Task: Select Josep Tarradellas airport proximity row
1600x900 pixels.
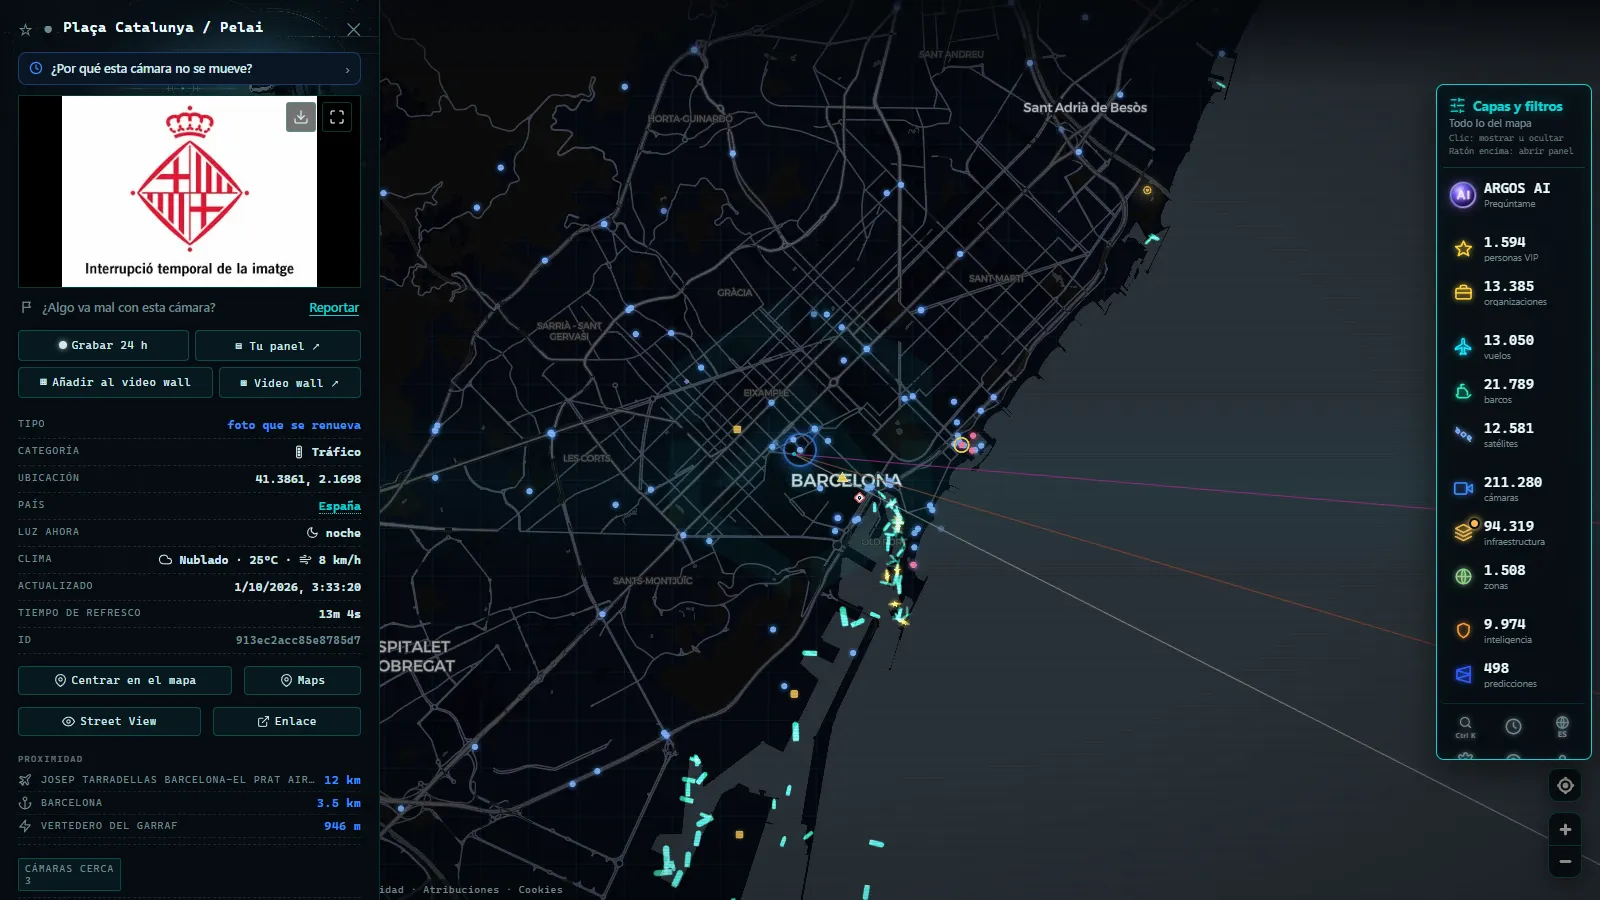Action: [189, 780]
